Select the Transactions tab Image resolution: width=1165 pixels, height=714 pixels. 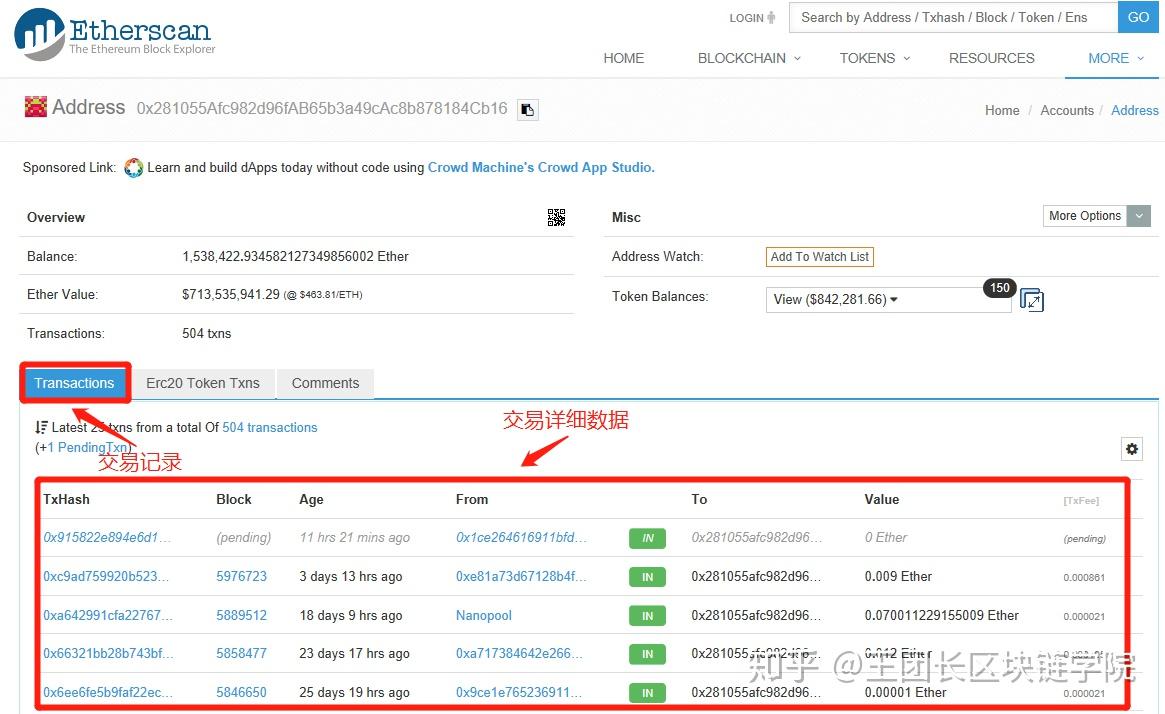coord(74,383)
